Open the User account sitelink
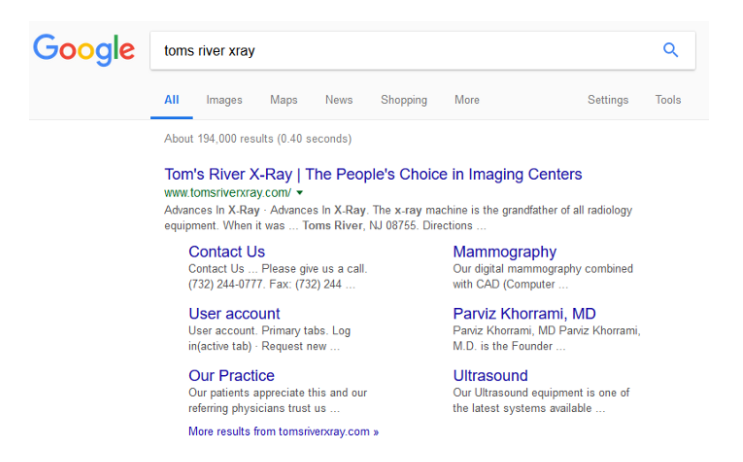Image resolution: width=743 pixels, height=462 pixels. pyautogui.click(x=234, y=314)
